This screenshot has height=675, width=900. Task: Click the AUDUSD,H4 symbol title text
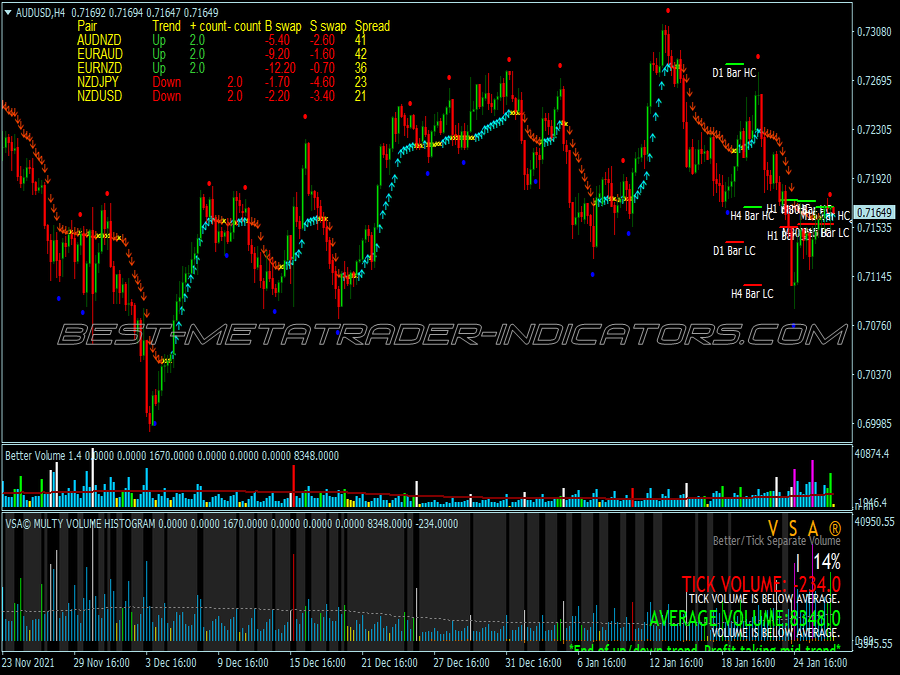pos(40,13)
